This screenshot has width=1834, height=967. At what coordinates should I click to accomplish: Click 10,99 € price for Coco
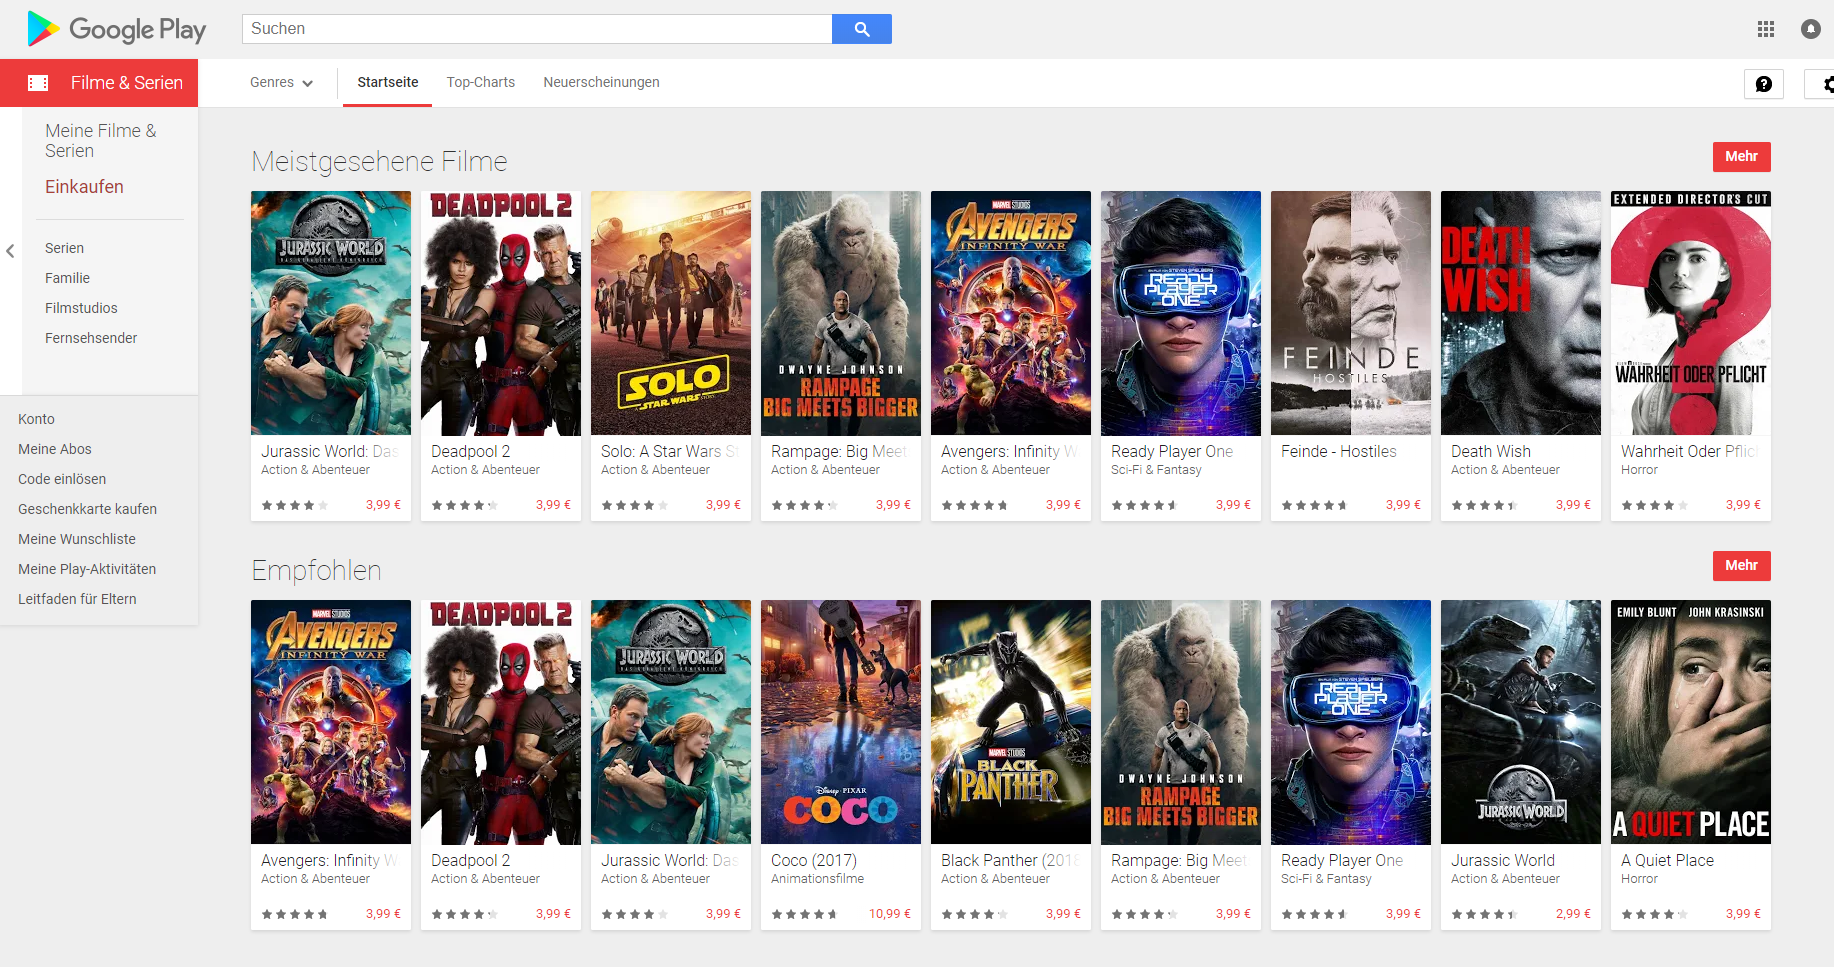point(889,914)
